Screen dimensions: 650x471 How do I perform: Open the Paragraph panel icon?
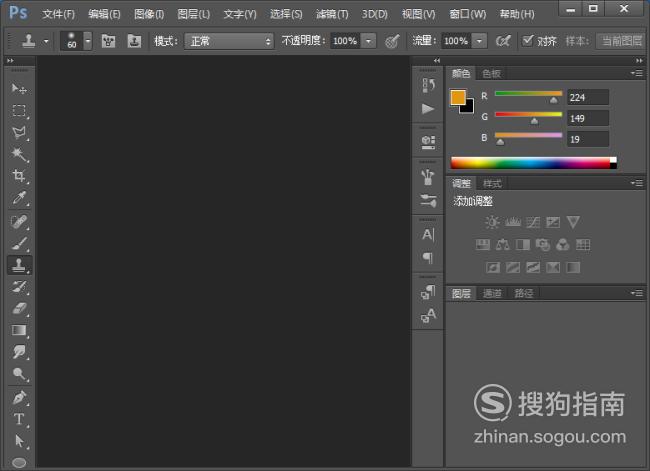point(428,258)
